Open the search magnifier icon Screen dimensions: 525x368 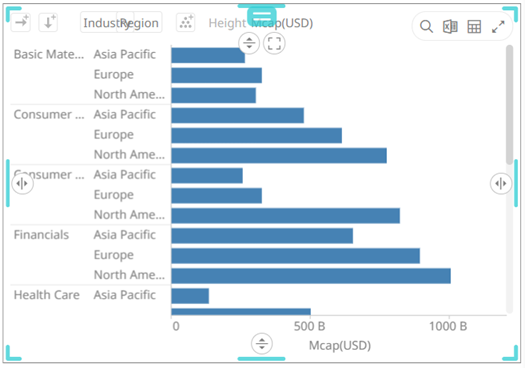(x=426, y=26)
